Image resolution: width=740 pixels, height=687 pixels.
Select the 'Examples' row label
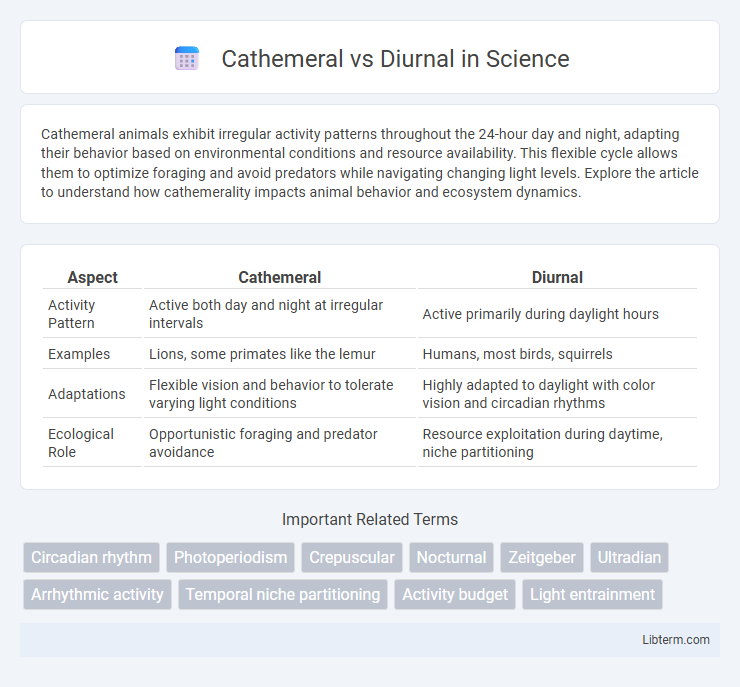[92, 354]
